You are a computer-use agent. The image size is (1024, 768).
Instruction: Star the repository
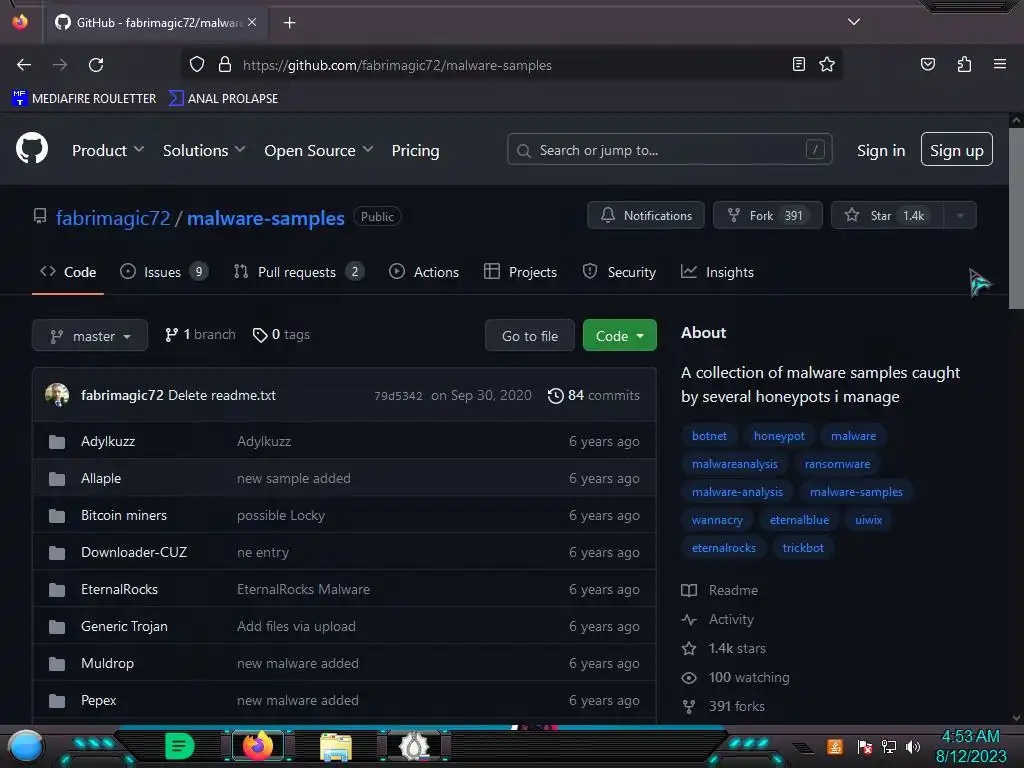[x=887, y=216]
